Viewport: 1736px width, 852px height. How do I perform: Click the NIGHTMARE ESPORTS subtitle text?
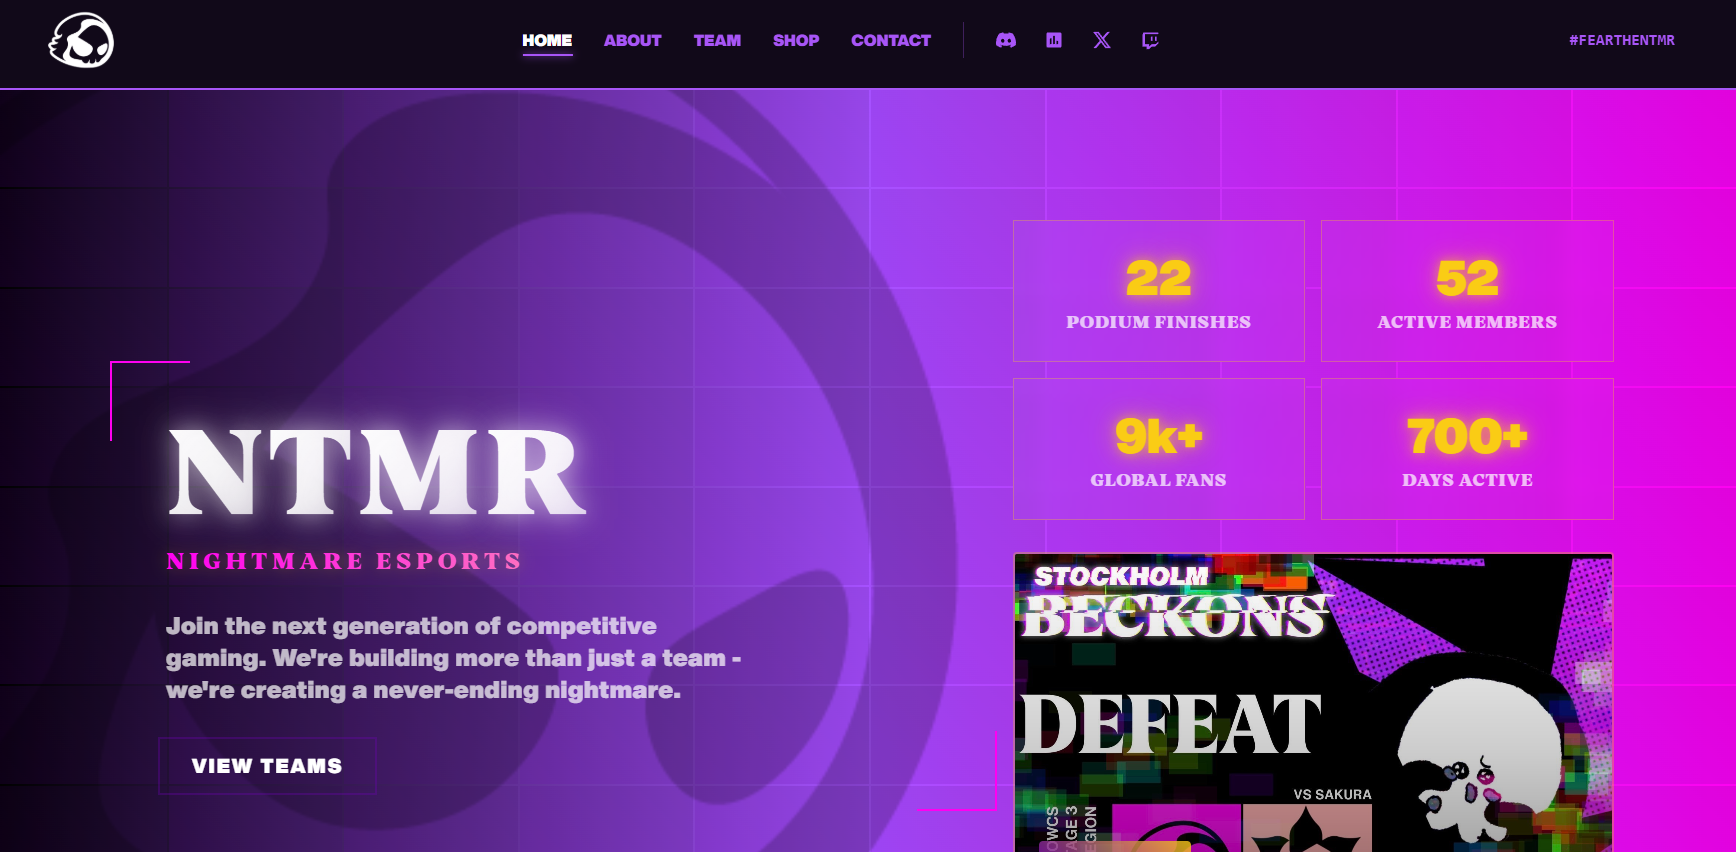pyautogui.click(x=344, y=561)
